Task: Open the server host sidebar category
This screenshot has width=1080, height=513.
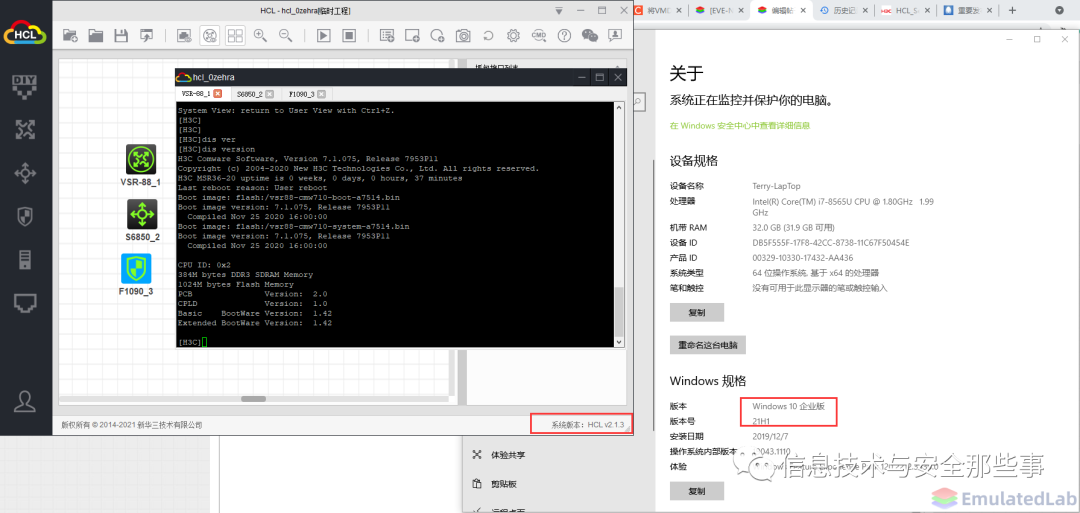Action: click(x=25, y=260)
